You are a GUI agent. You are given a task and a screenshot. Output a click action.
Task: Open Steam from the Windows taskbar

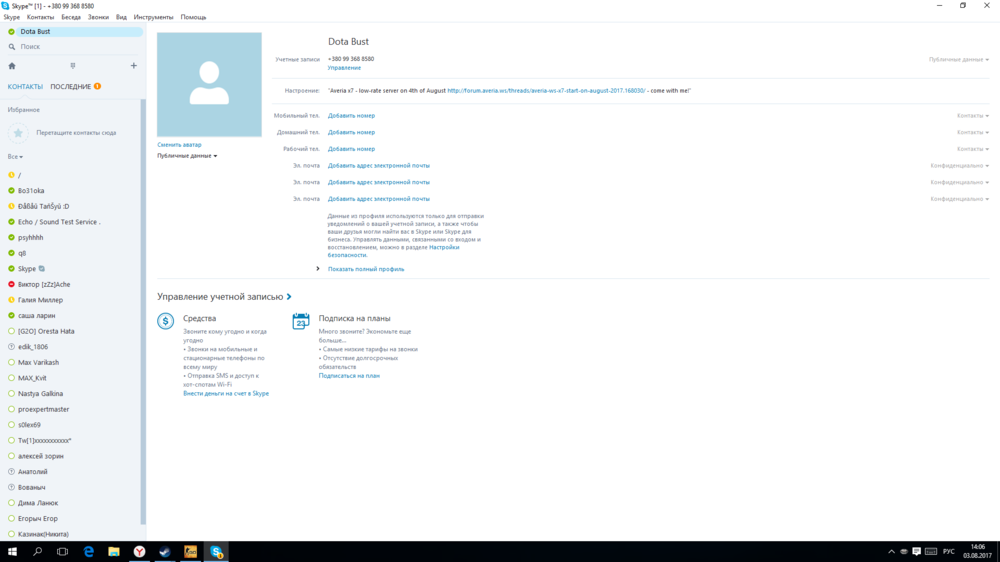tap(165, 551)
